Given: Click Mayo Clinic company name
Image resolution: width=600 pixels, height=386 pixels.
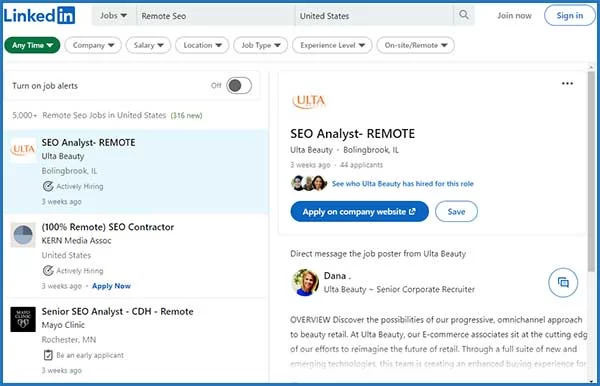Looking at the screenshot, I should click(x=63, y=325).
